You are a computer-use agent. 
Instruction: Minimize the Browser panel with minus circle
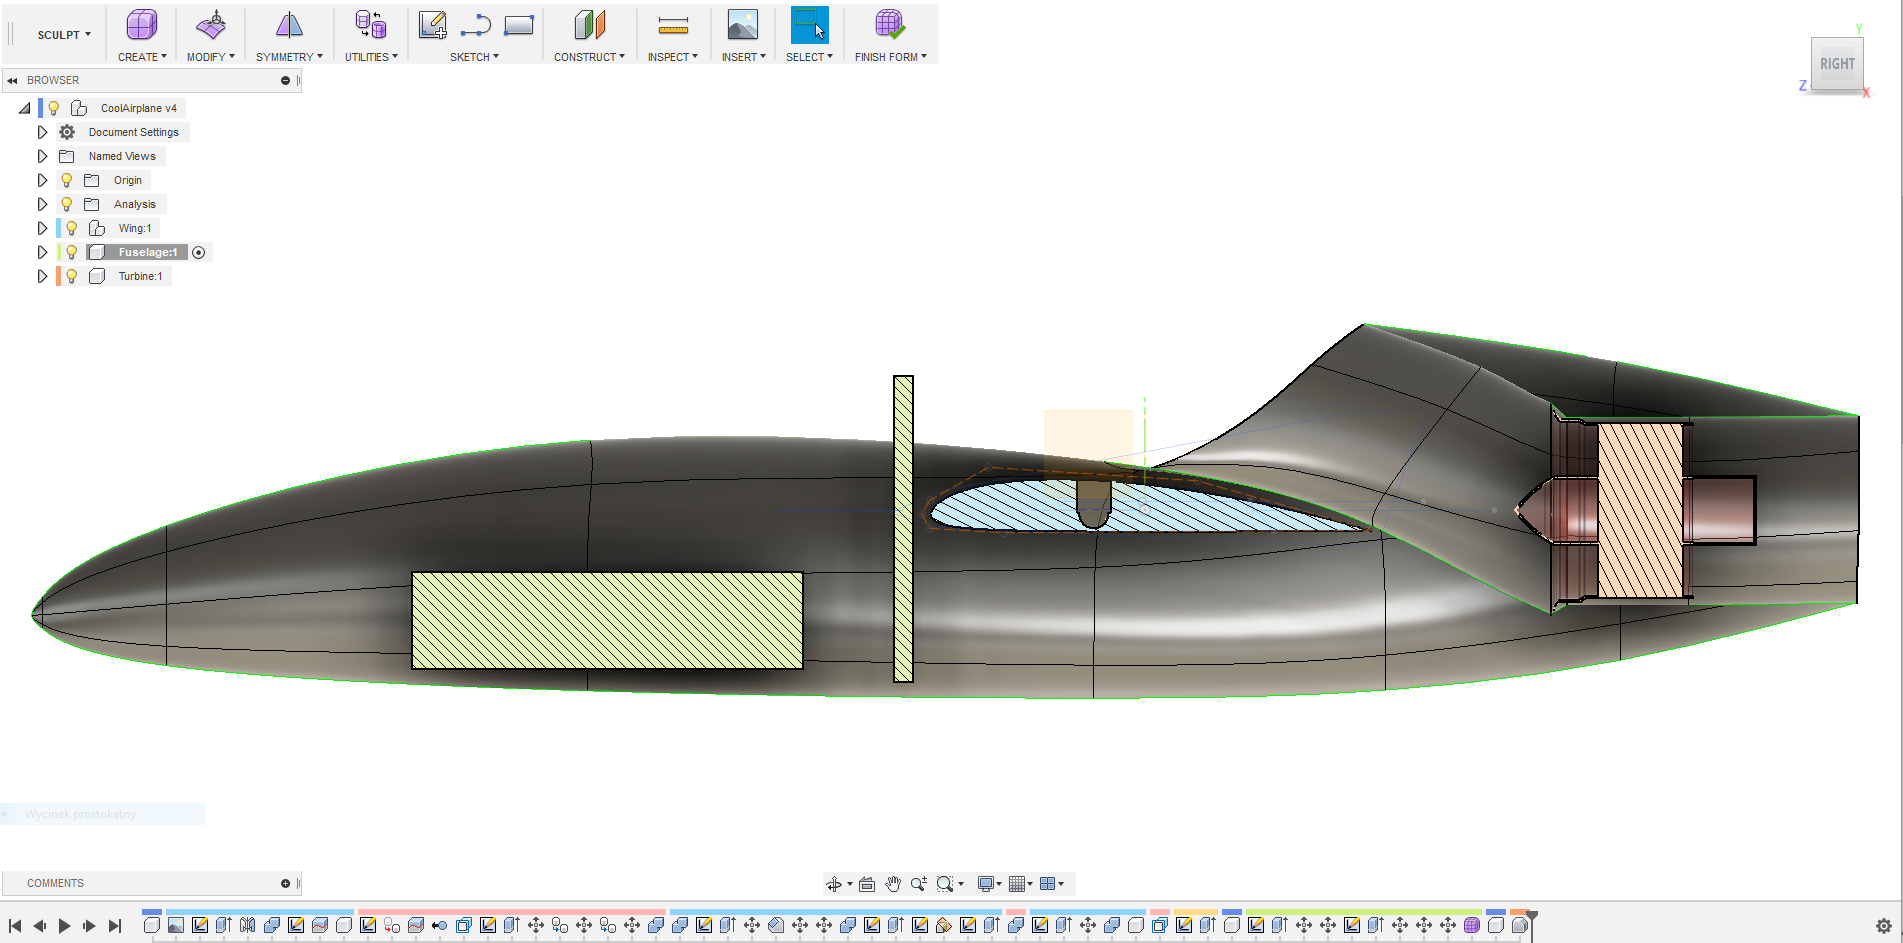click(285, 80)
